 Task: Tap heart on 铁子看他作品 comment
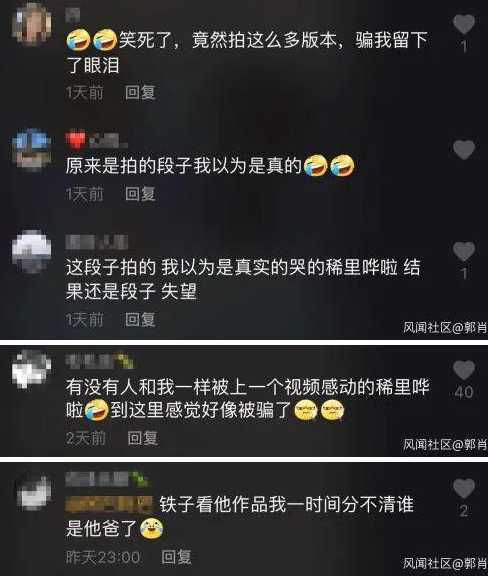(464, 489)
